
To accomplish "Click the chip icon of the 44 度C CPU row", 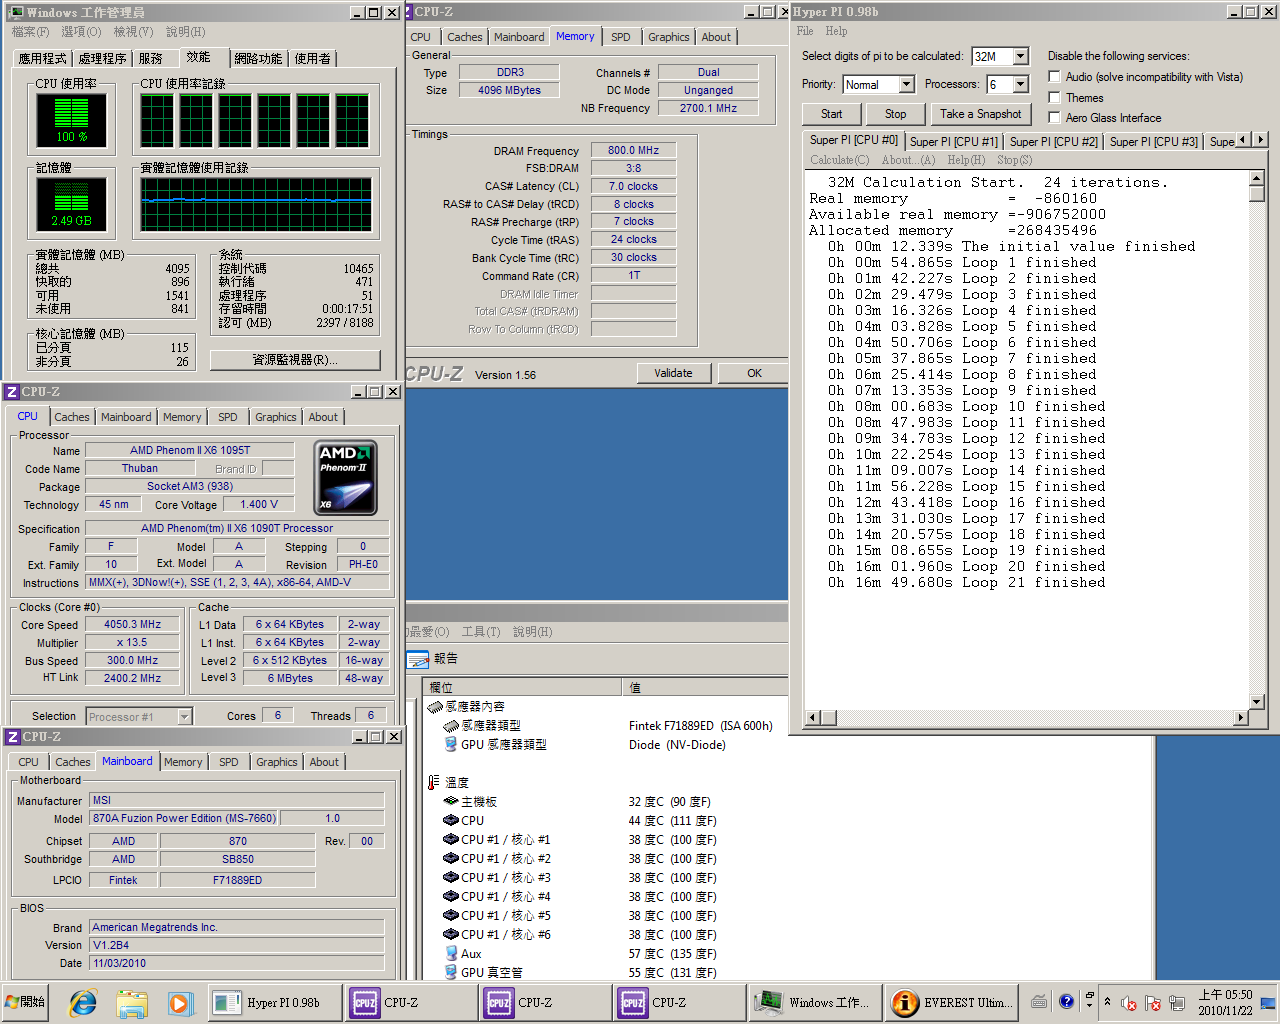I will (451, 821).
